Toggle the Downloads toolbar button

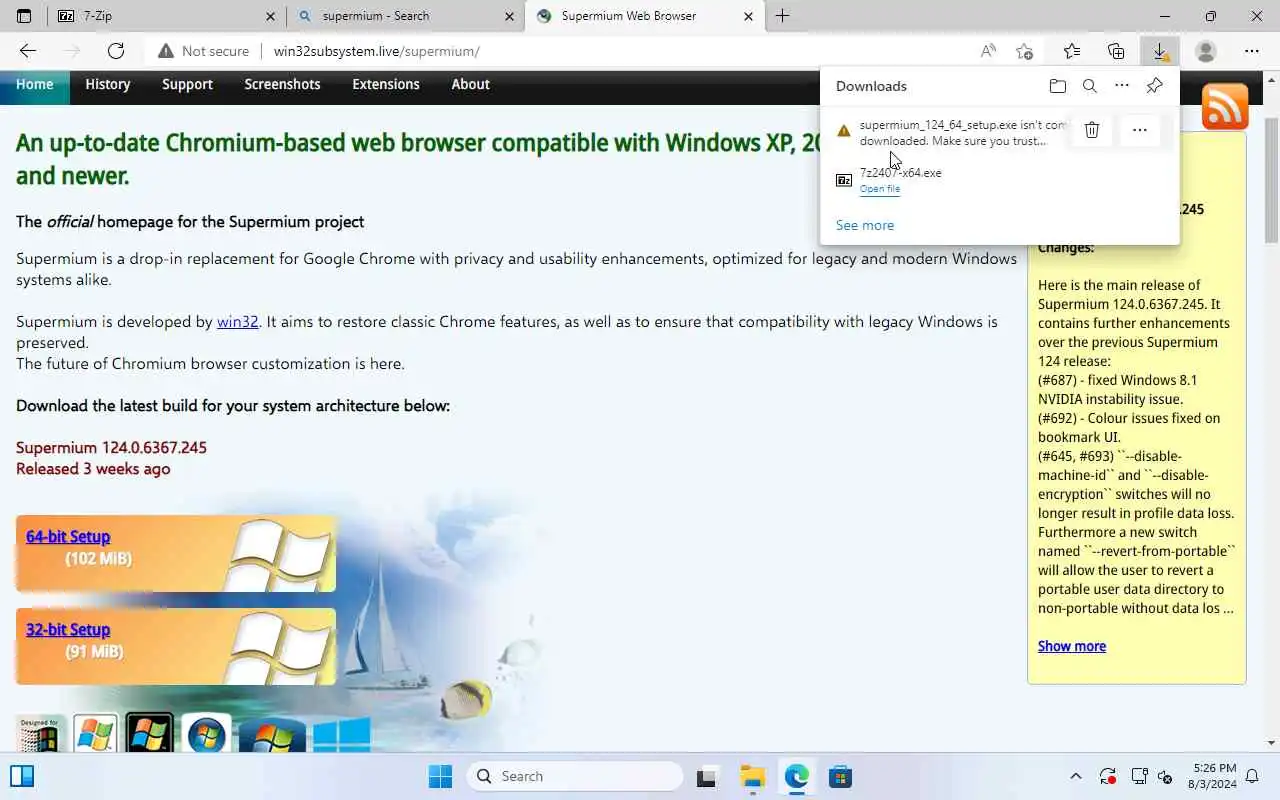(1160, 51)
